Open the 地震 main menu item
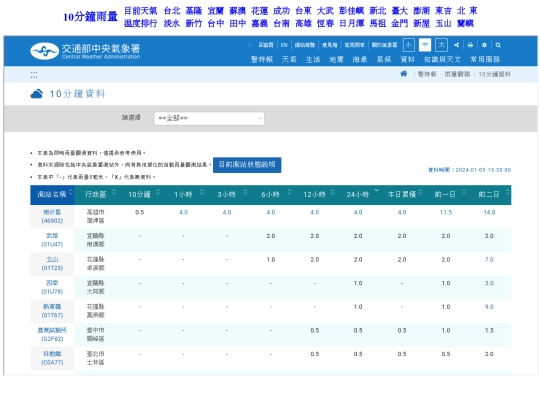 (336, 60)
